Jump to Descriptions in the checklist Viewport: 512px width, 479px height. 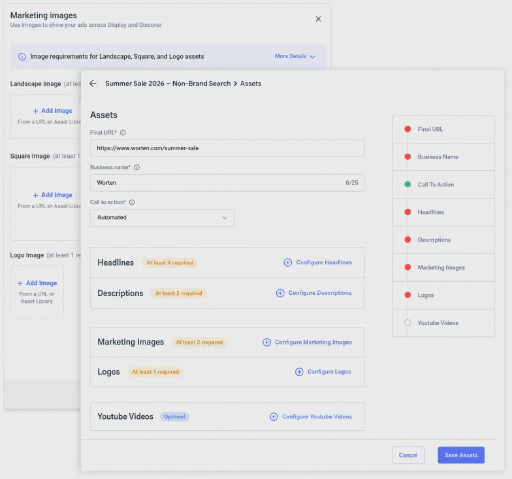coord(443,240)
